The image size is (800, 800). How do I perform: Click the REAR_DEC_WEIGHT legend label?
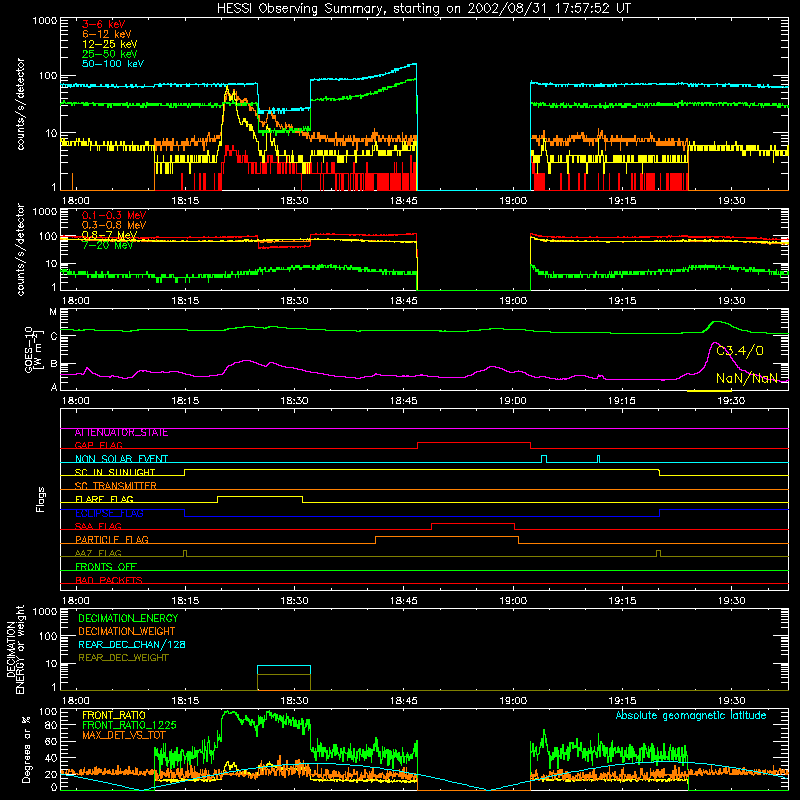[123, 658]
